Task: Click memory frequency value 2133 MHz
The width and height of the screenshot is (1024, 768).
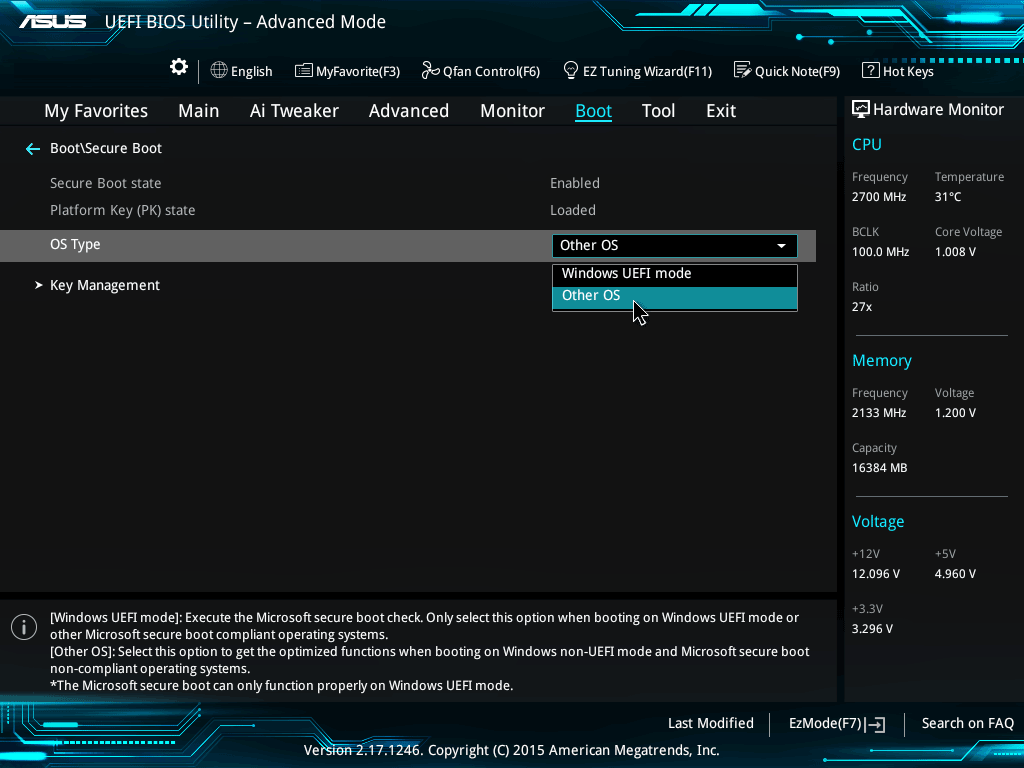Action: [879, 413]
